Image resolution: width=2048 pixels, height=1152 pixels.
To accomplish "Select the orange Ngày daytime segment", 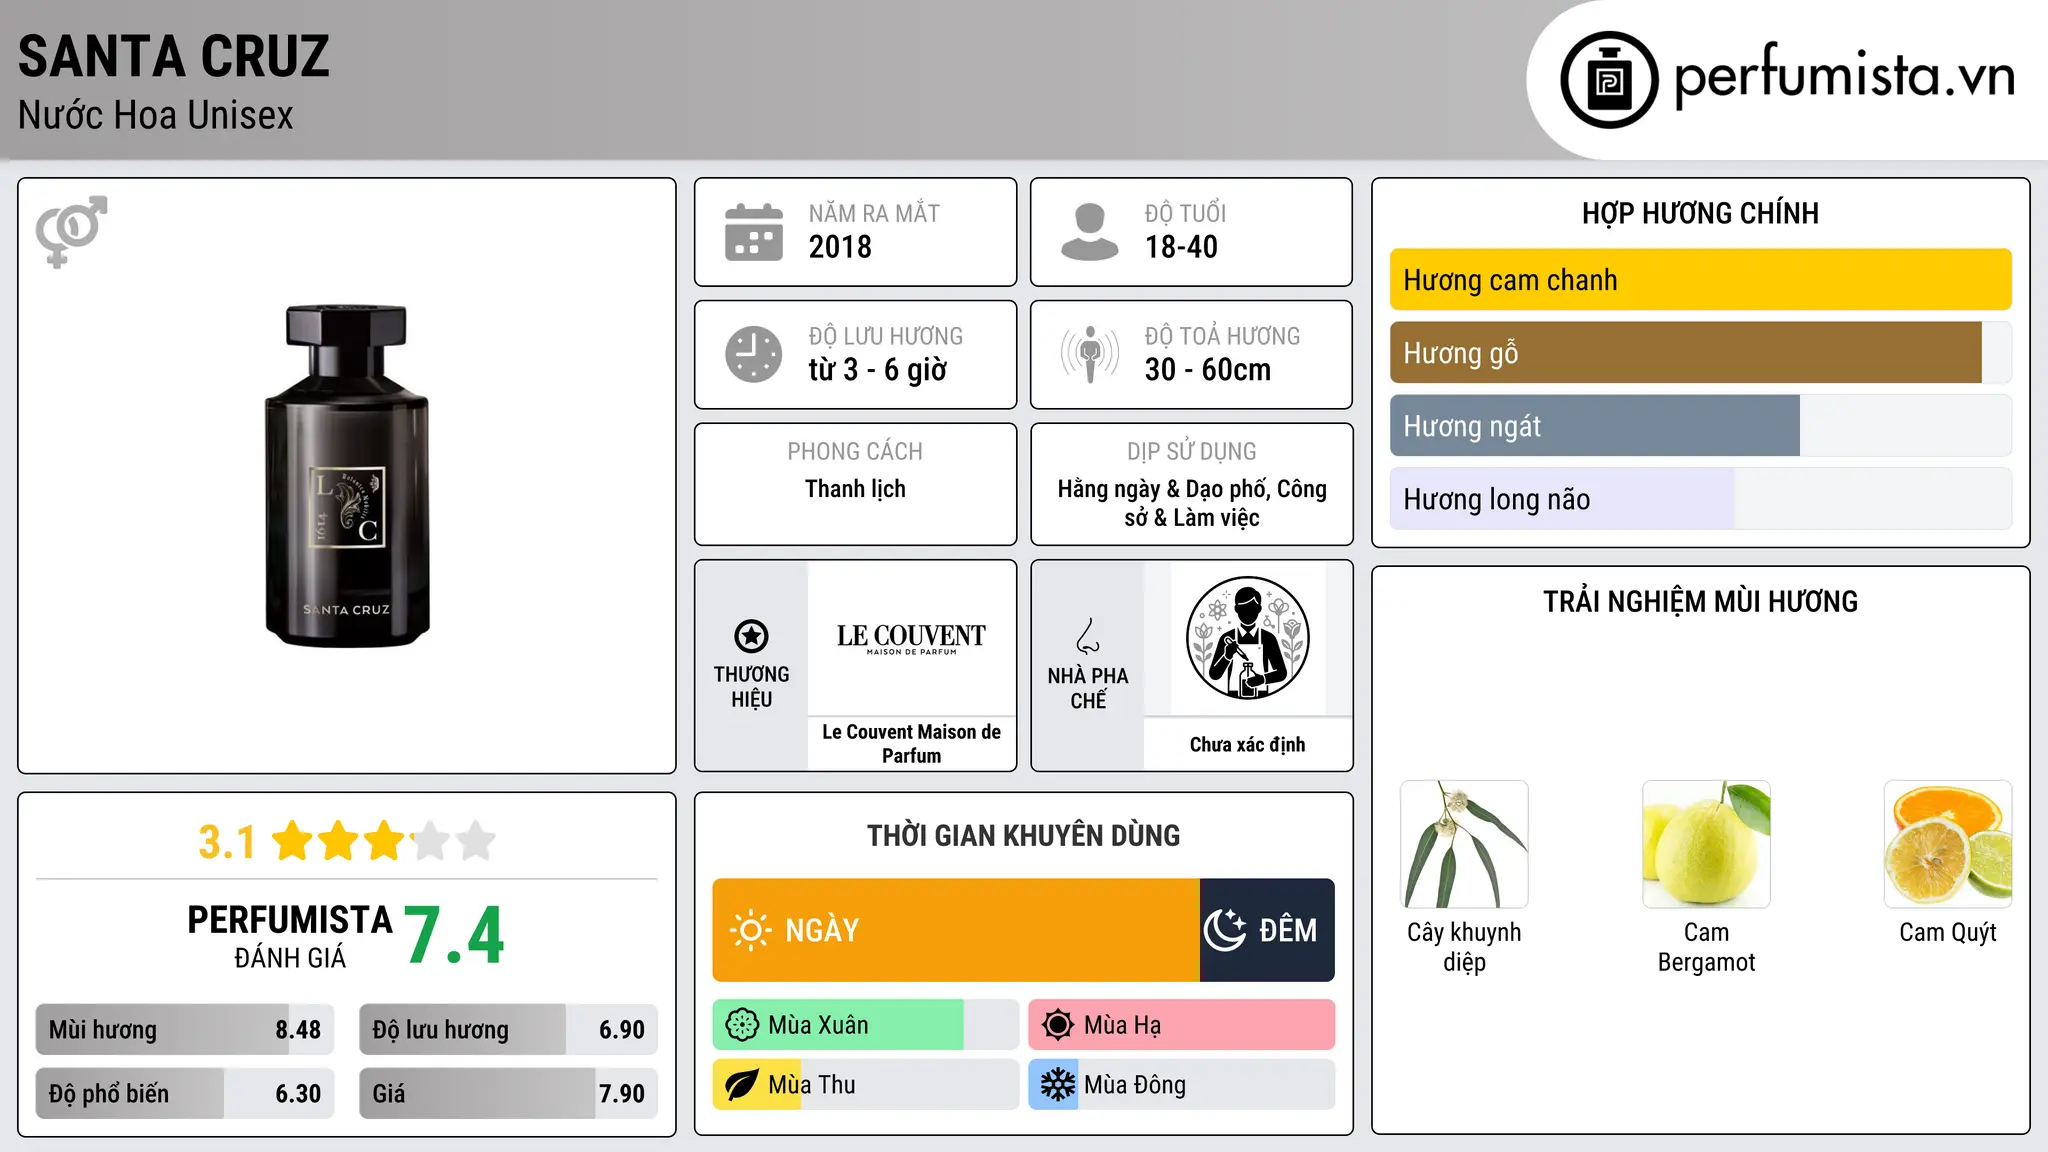I will tap(956, 930).
